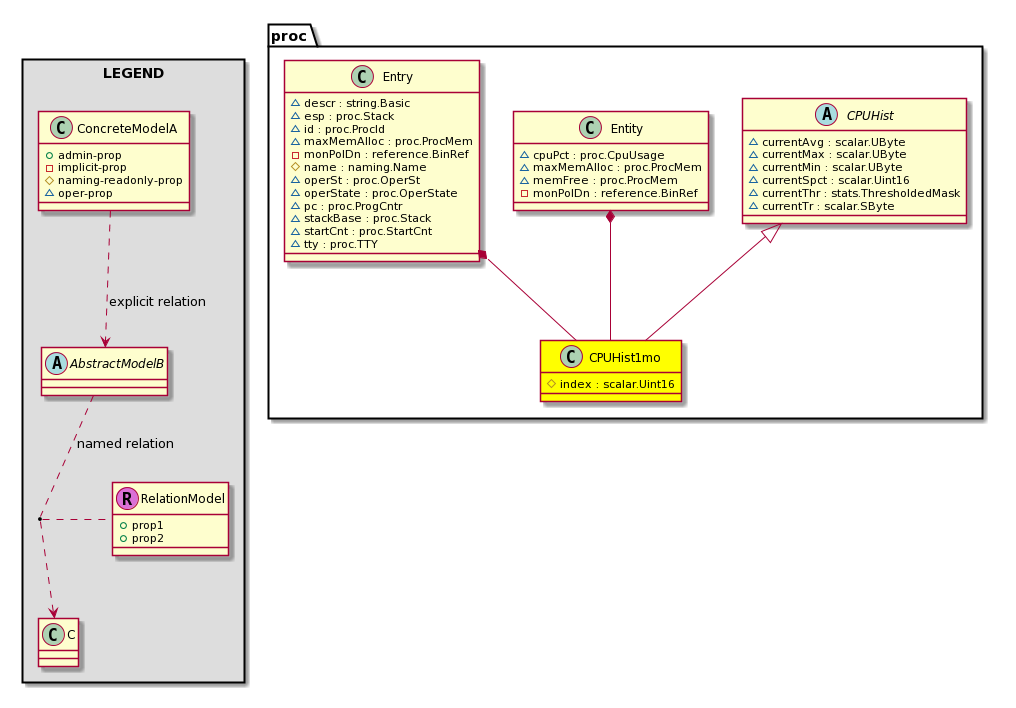The height and width of the screenshot is (708, 1016).
Task: Click the triangle icon beside cpuPct
Action: (524, 154)
